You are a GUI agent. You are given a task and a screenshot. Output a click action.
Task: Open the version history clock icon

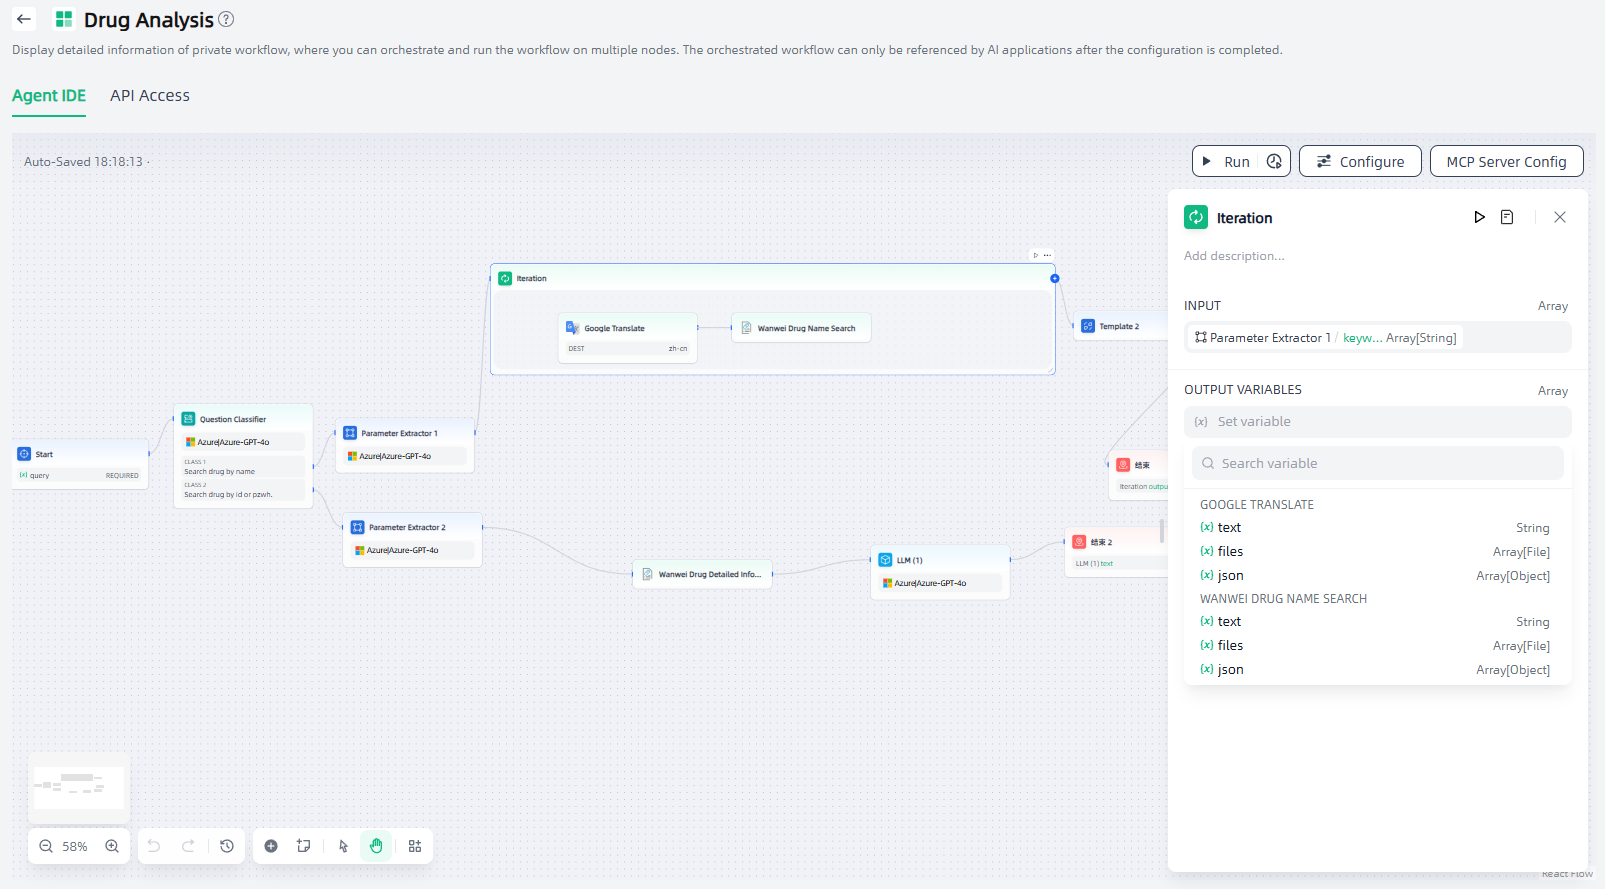click(x=227, y=846)
